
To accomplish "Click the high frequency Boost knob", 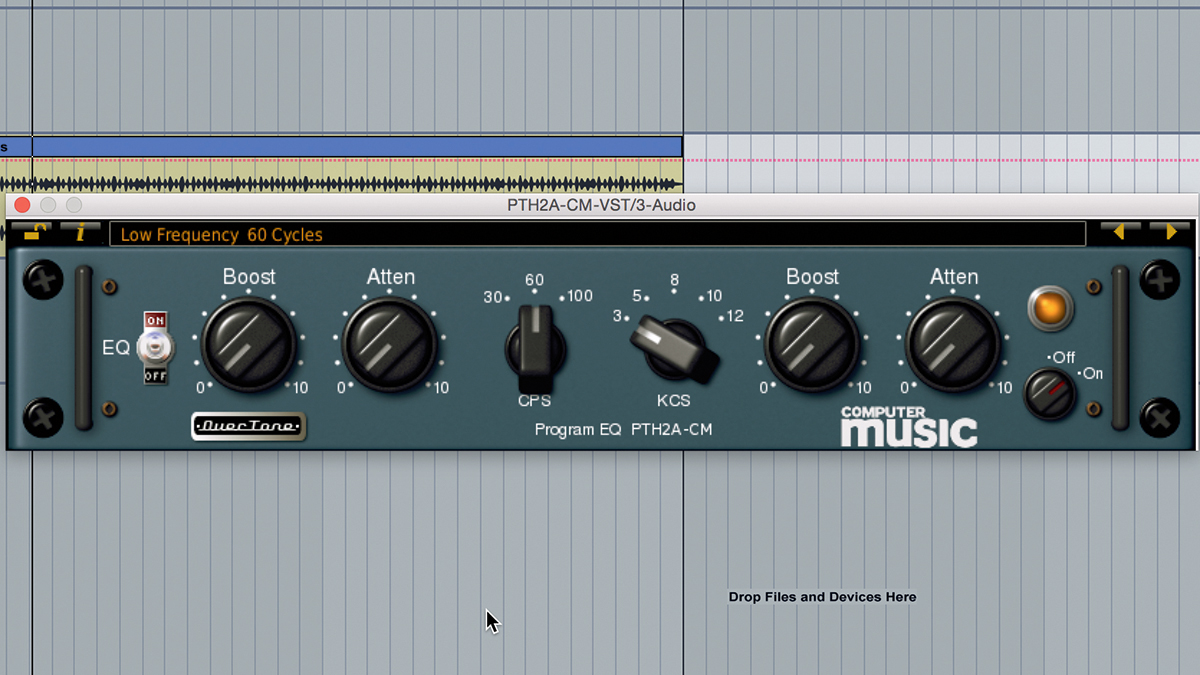I will point(812,343).
